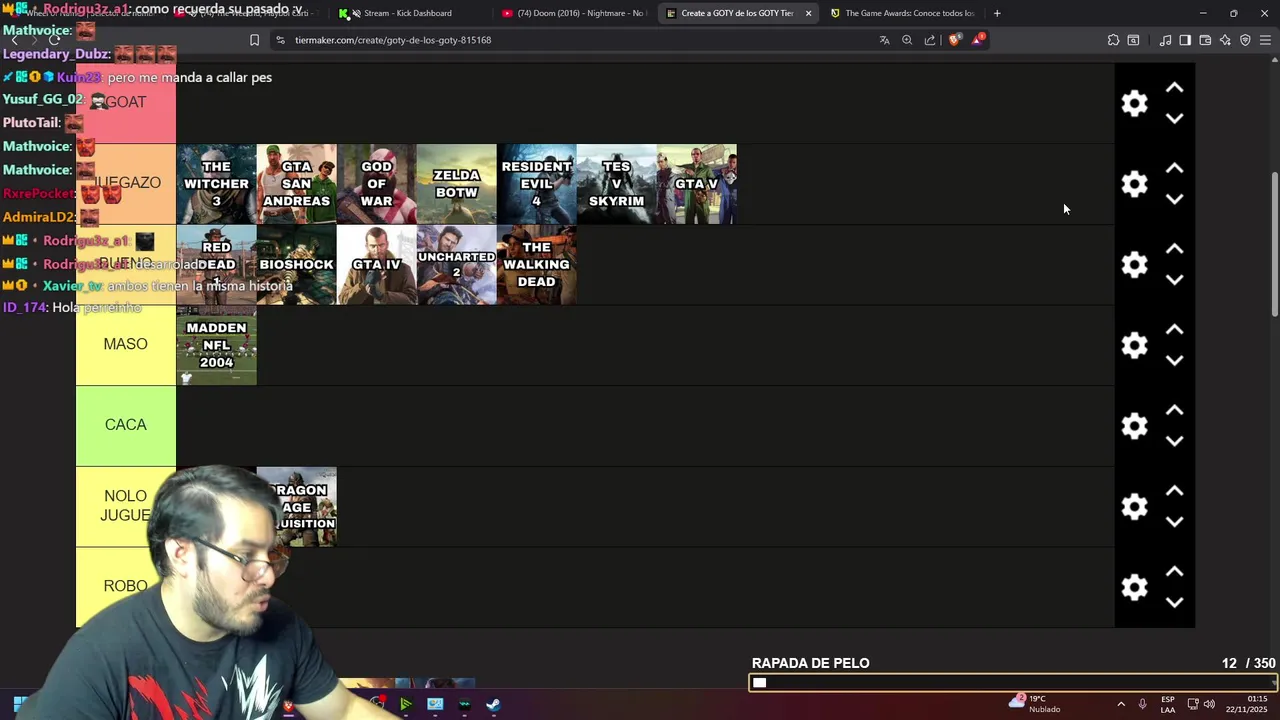
Task: Select God of War thumbnail
Action: point(376,184)
